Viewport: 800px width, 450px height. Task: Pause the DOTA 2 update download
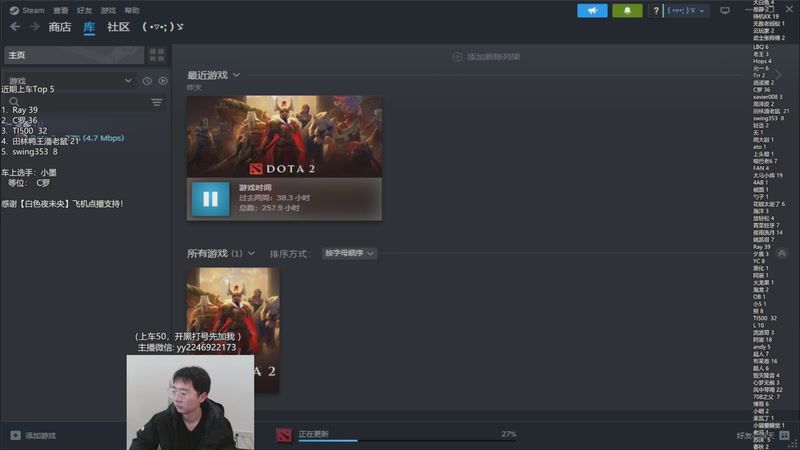[x=210, y=199]
